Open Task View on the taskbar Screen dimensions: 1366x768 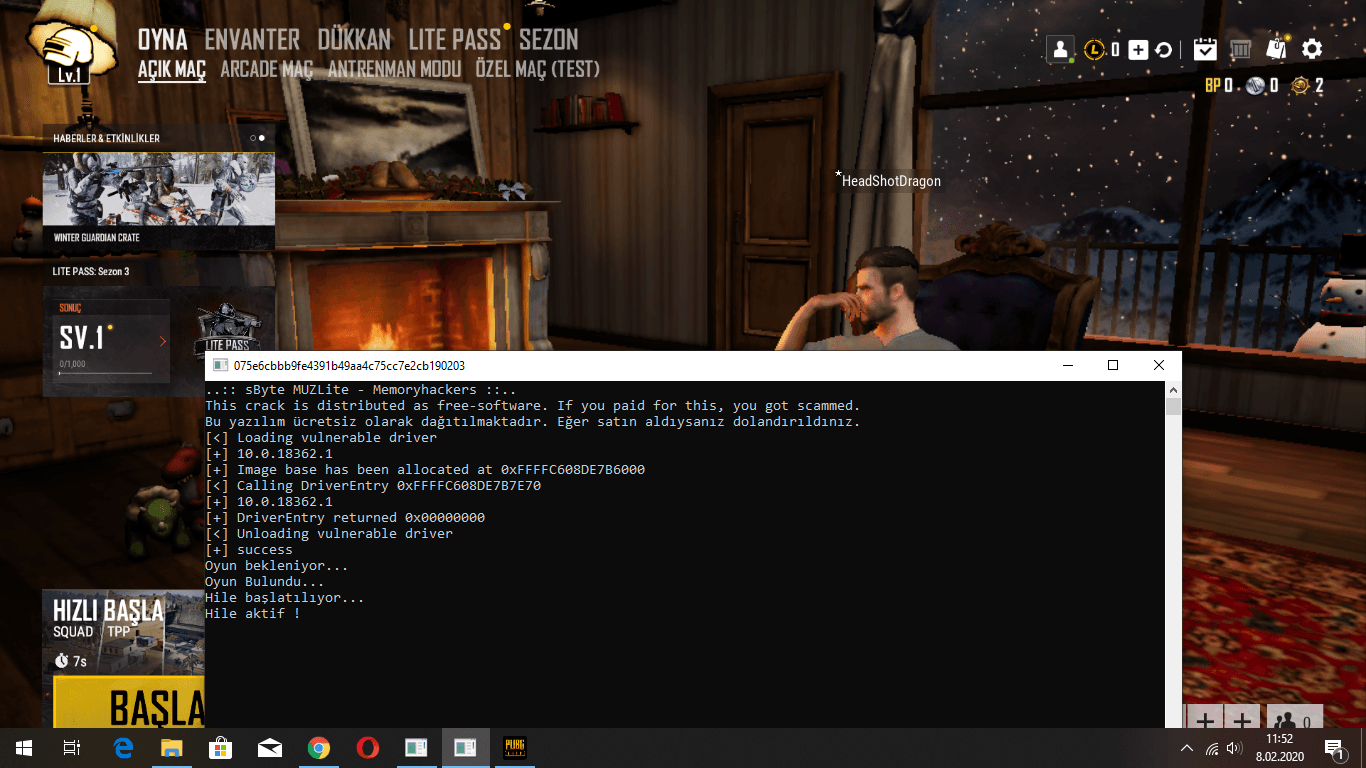[72, 748]
